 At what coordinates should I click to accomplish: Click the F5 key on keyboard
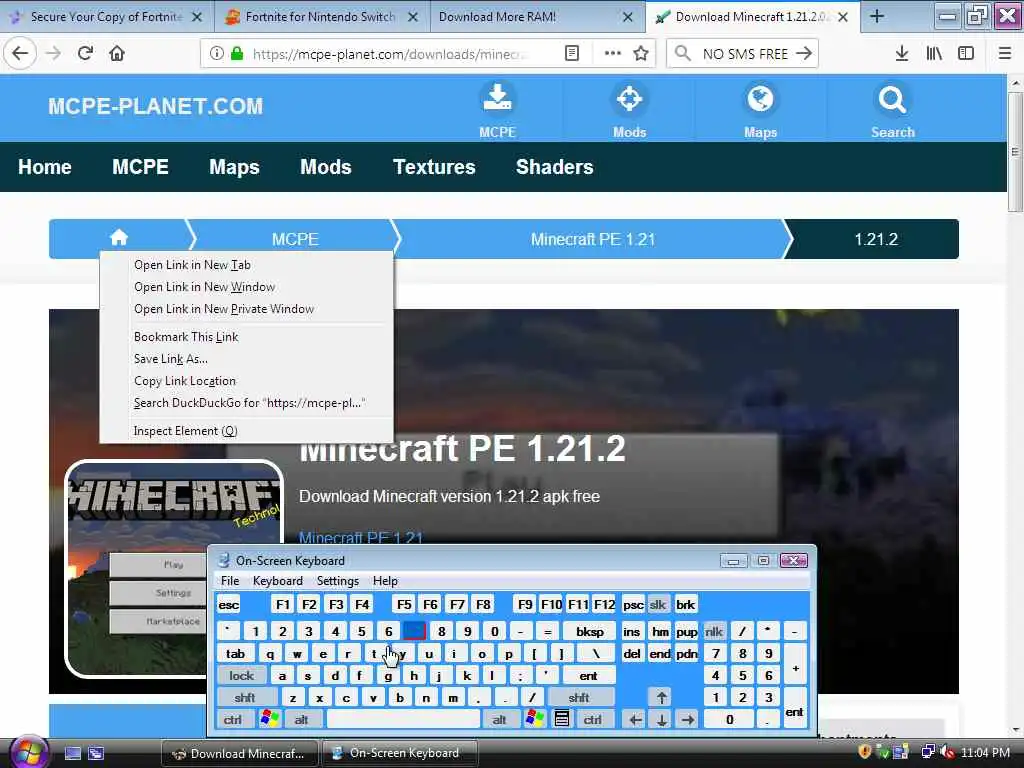(404, 605)
